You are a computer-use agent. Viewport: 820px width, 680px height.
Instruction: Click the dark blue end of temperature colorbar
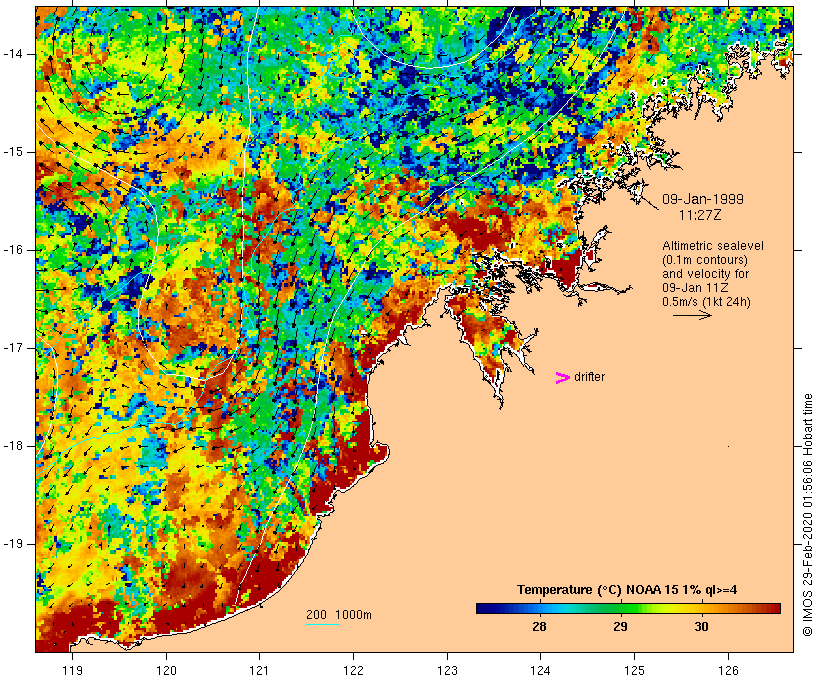pos(481,608)
